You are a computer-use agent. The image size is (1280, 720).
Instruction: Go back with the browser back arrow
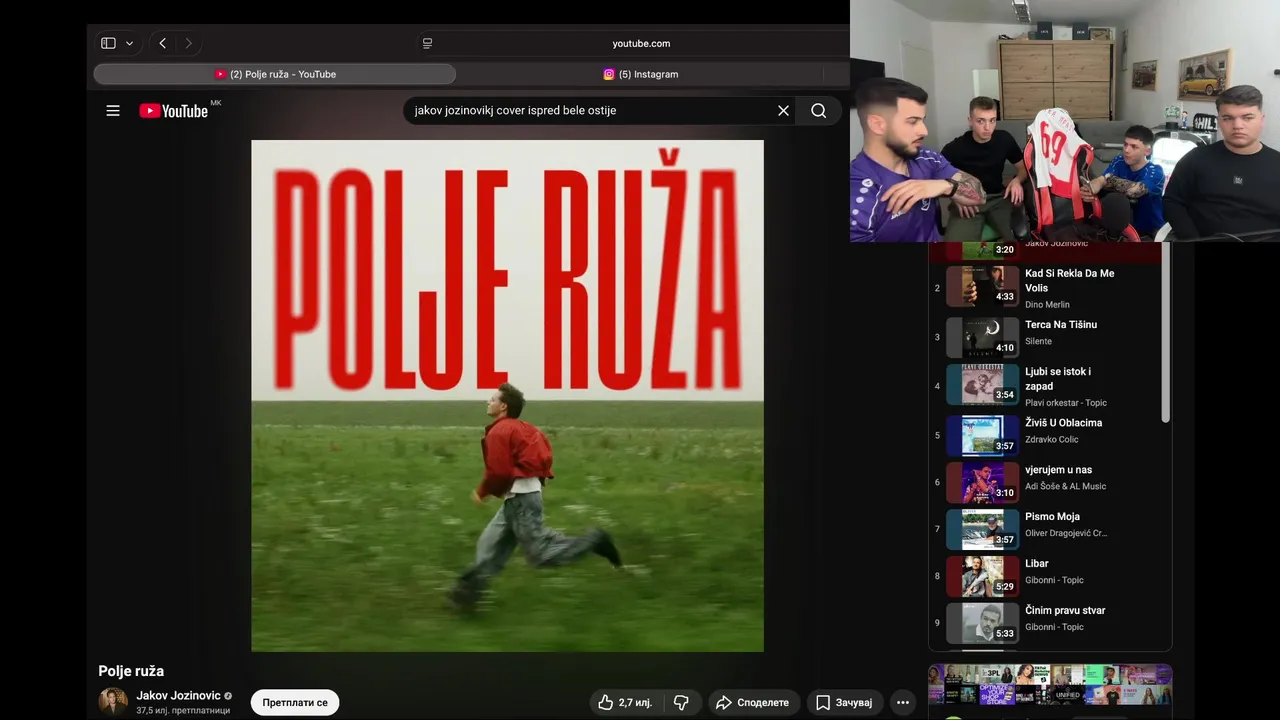pyautogui.click(x=162, y=43)
